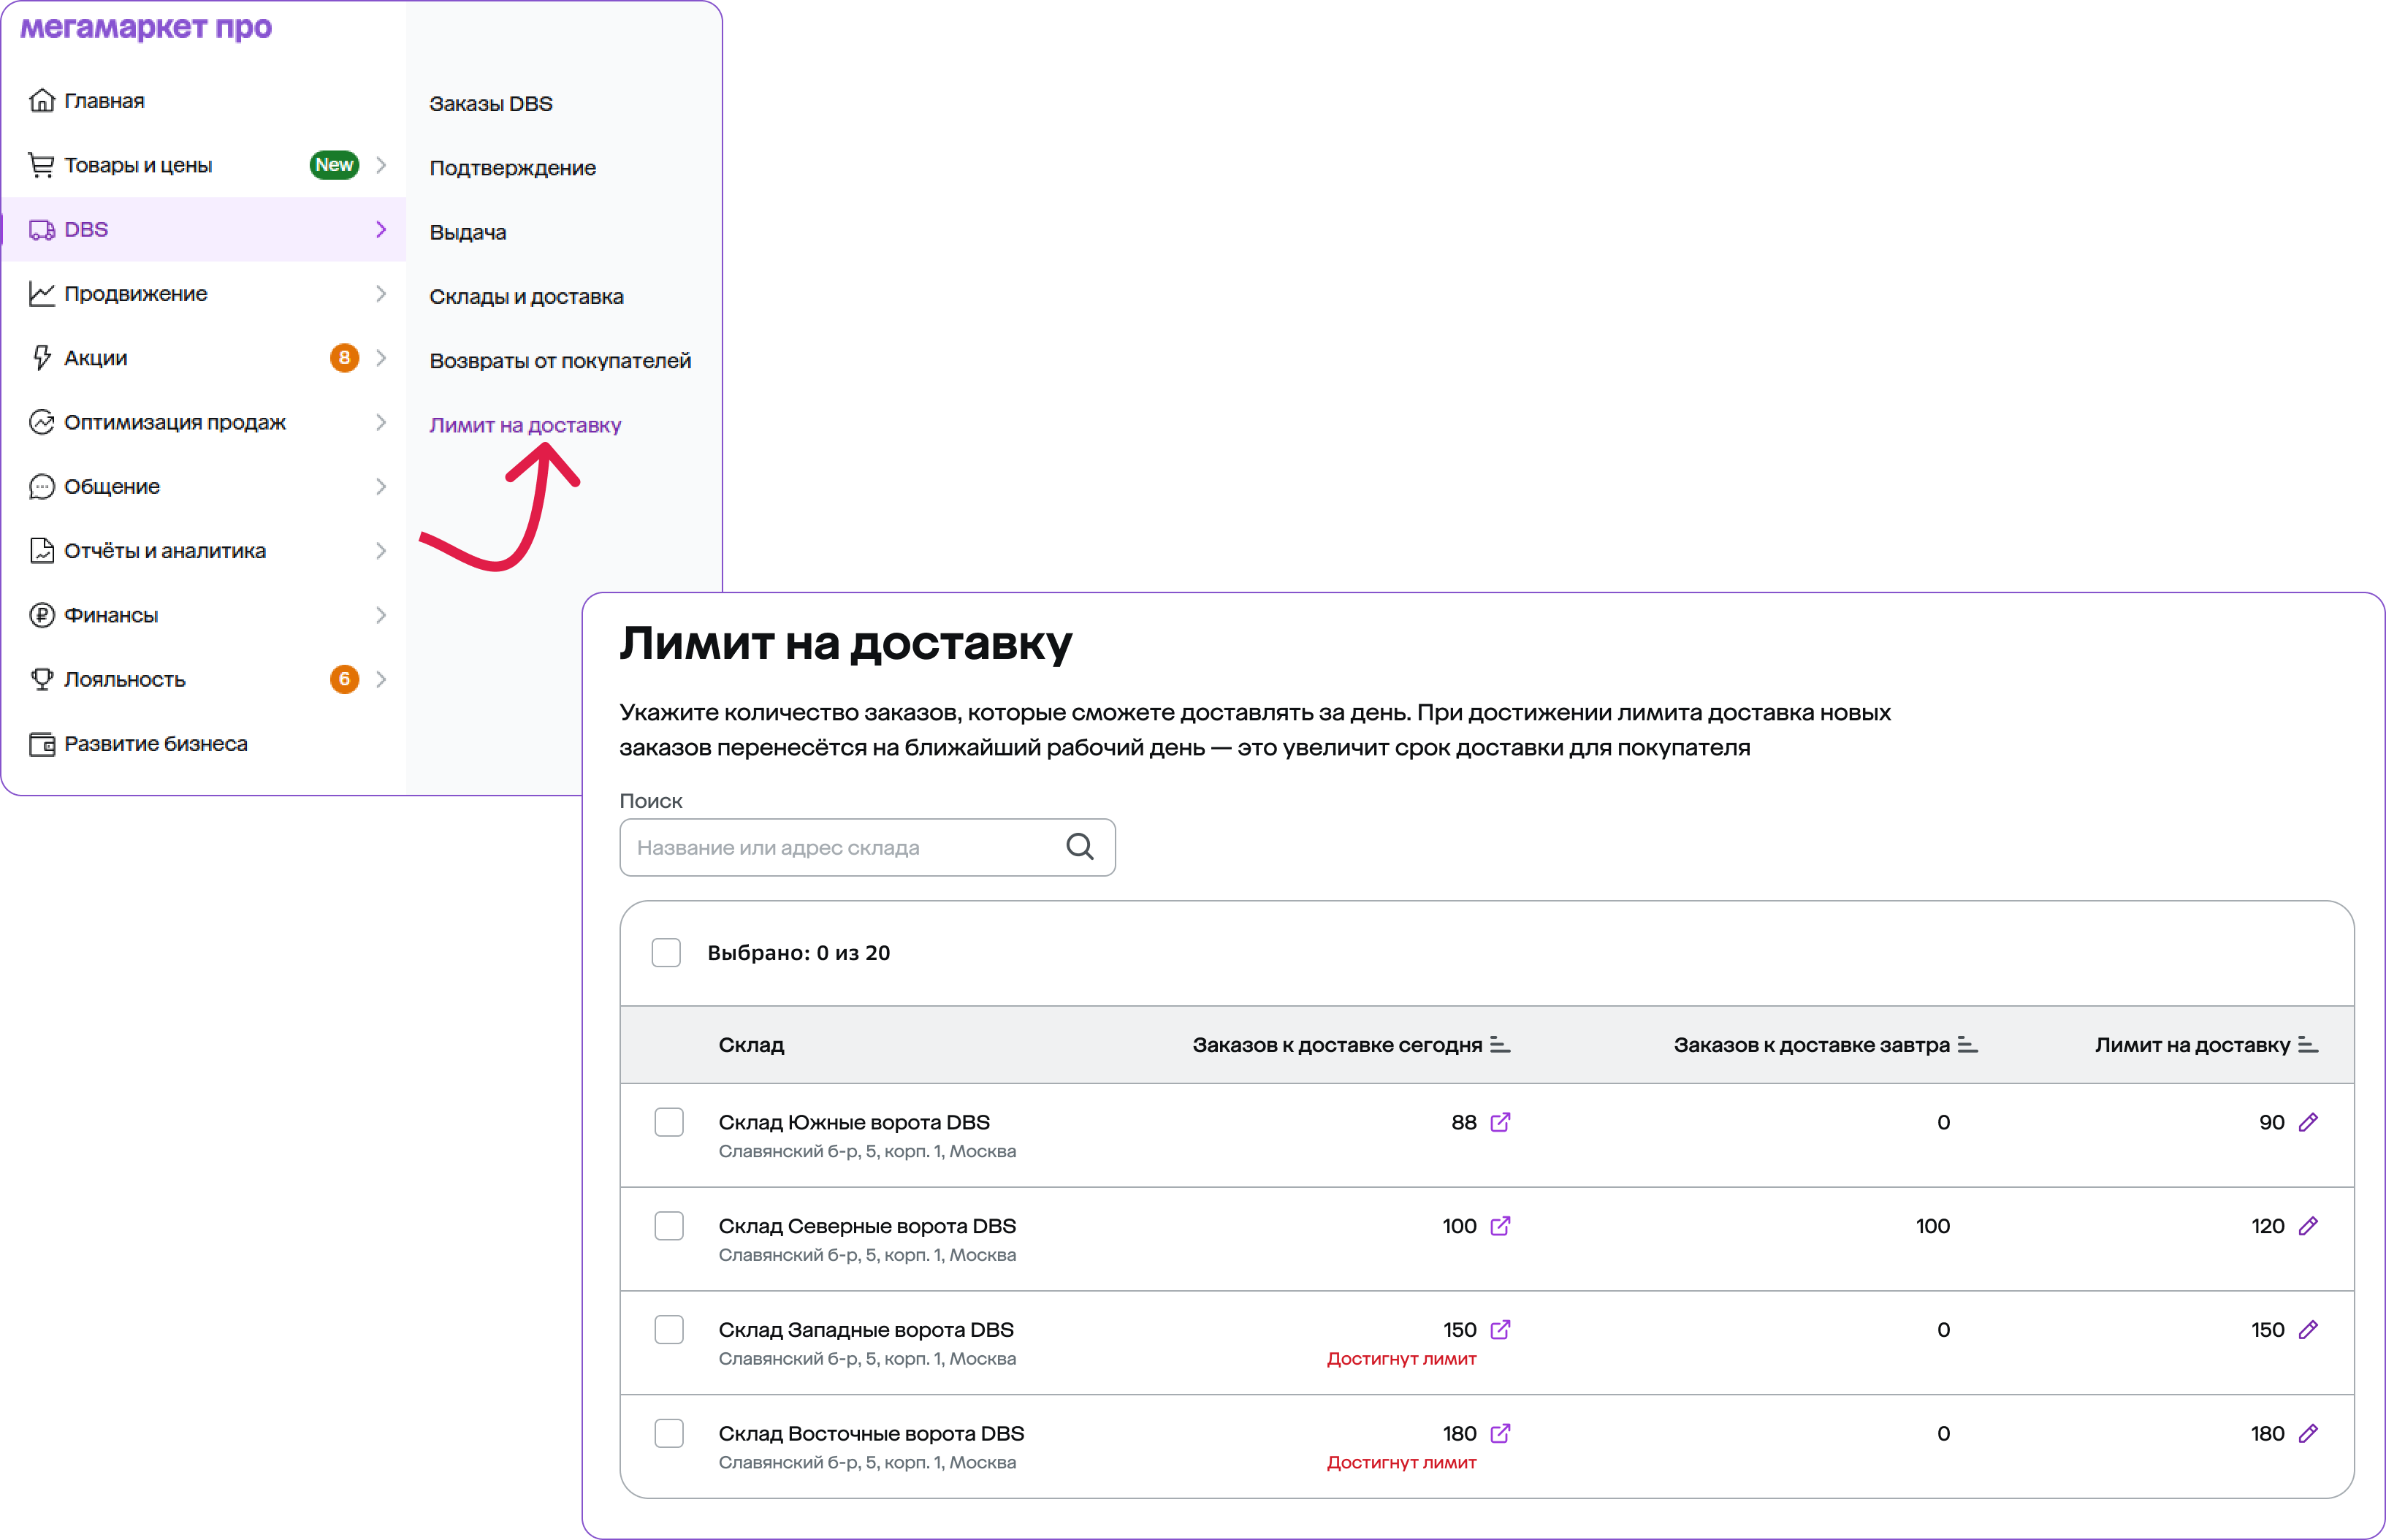This screenshot has height=1540, width=2386.
Task: Open Склады и доставка submenu item
Action: pos(526,296)
